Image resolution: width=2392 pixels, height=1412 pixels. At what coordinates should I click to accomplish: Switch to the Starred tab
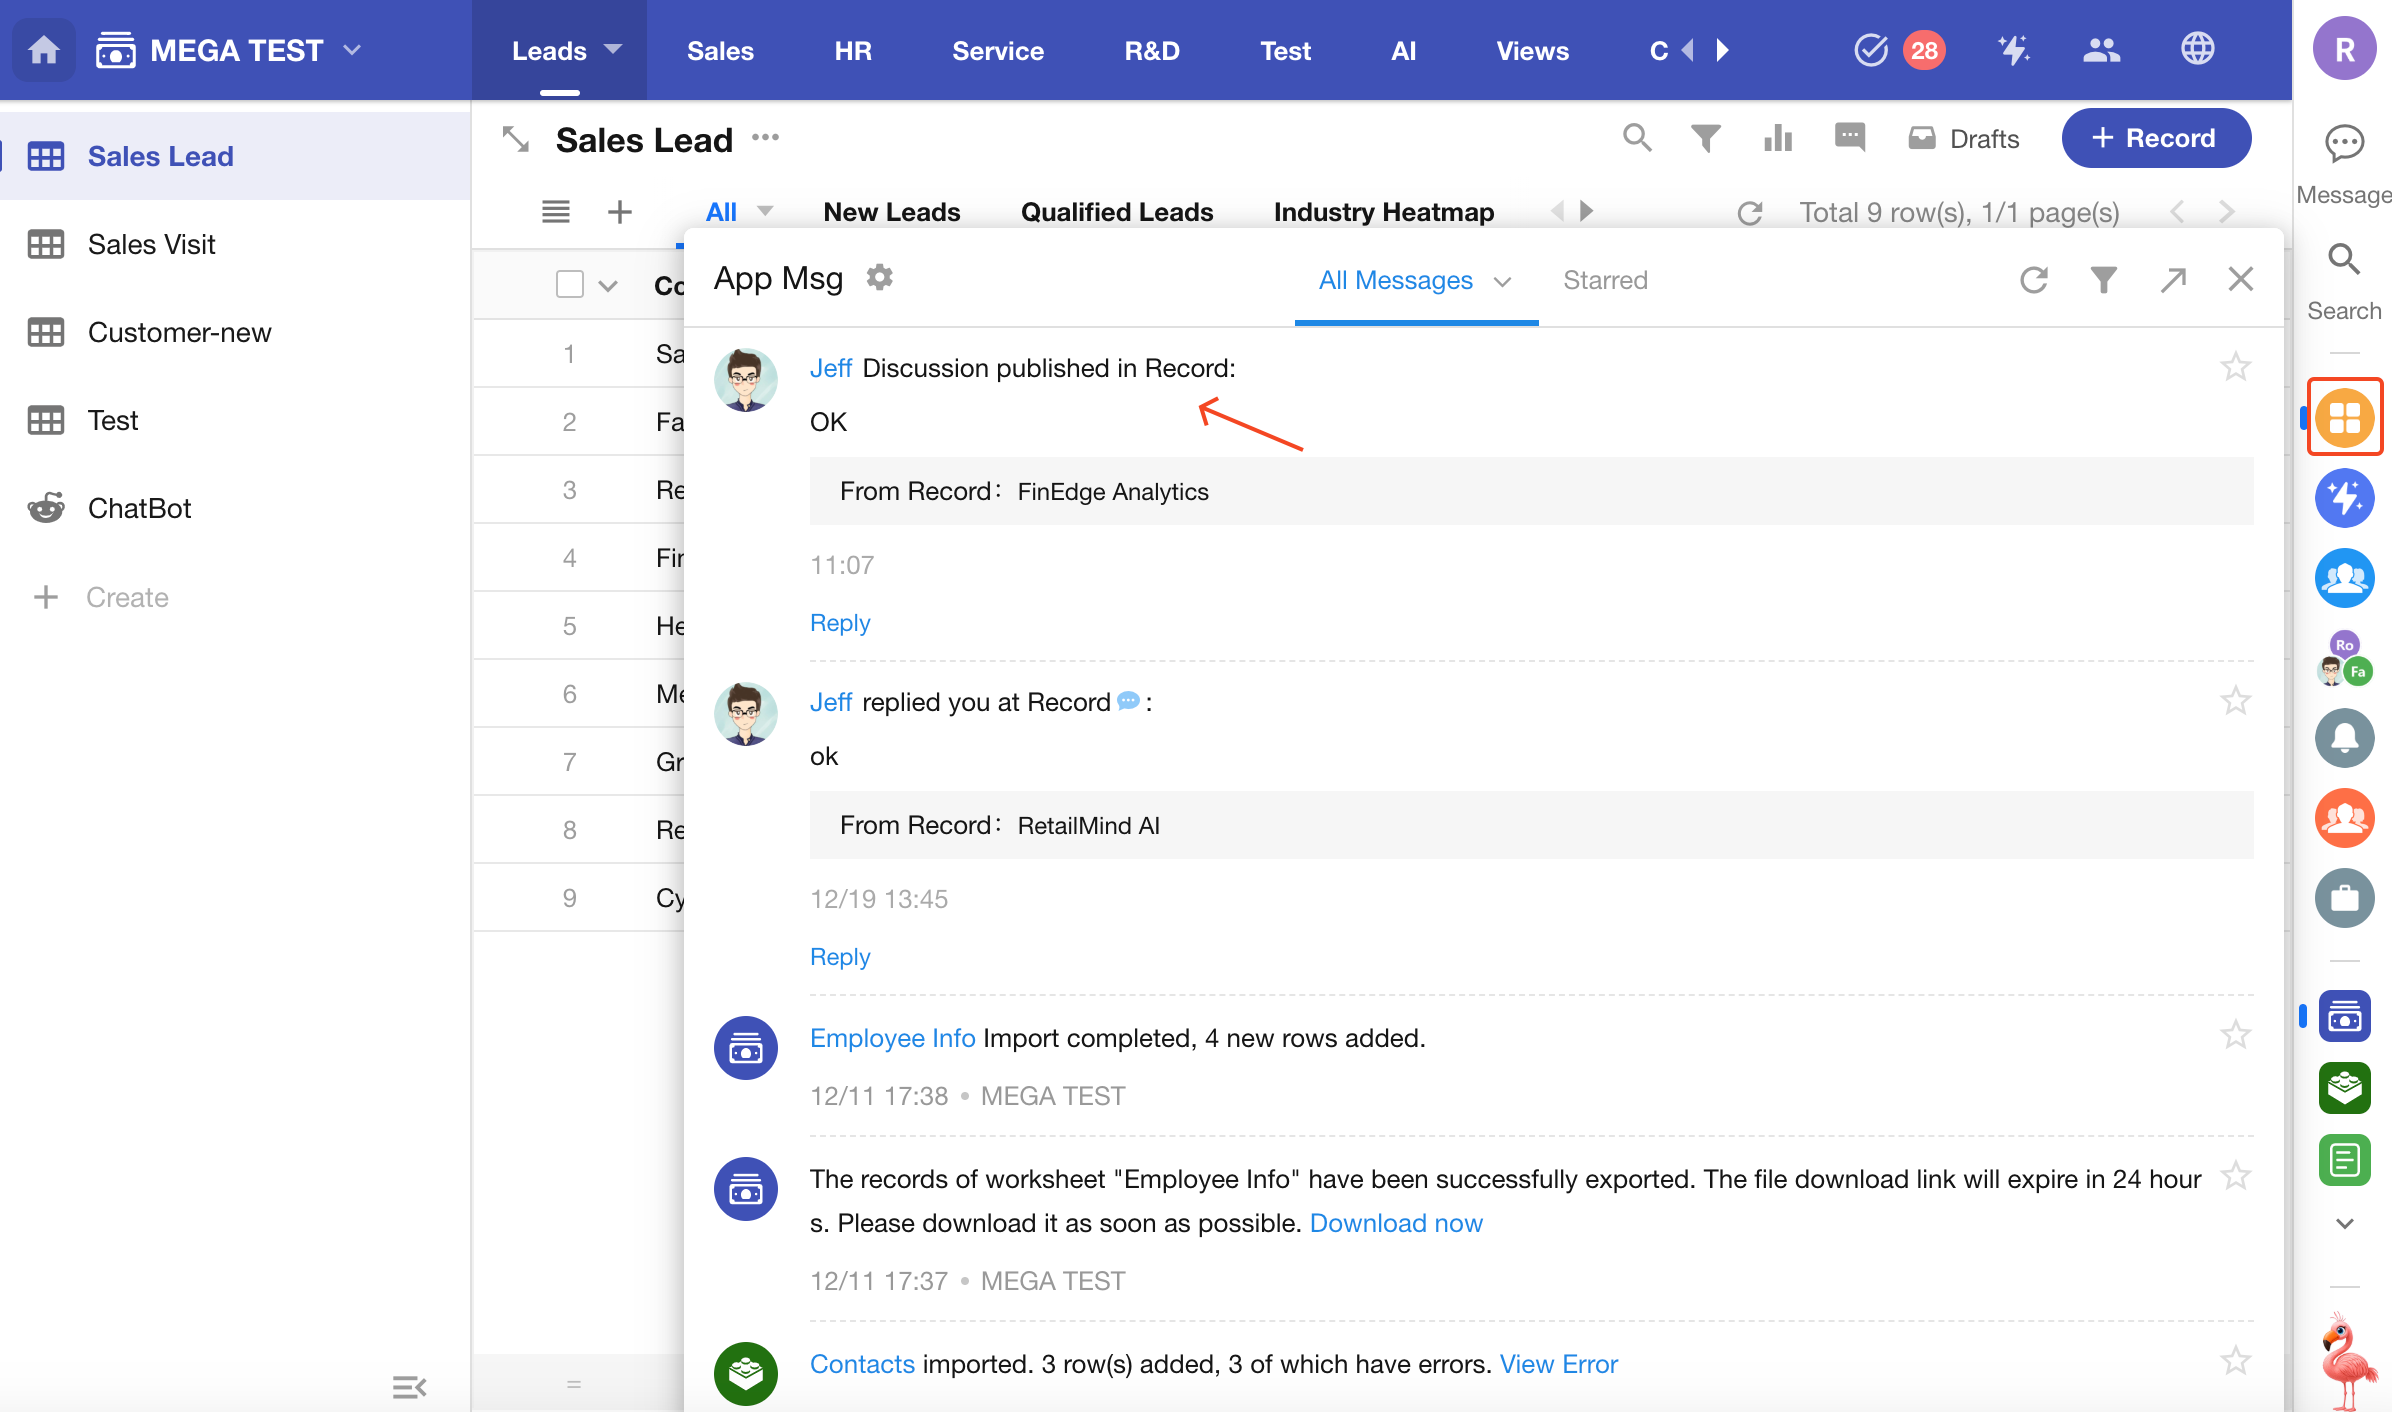point(1605,280)
